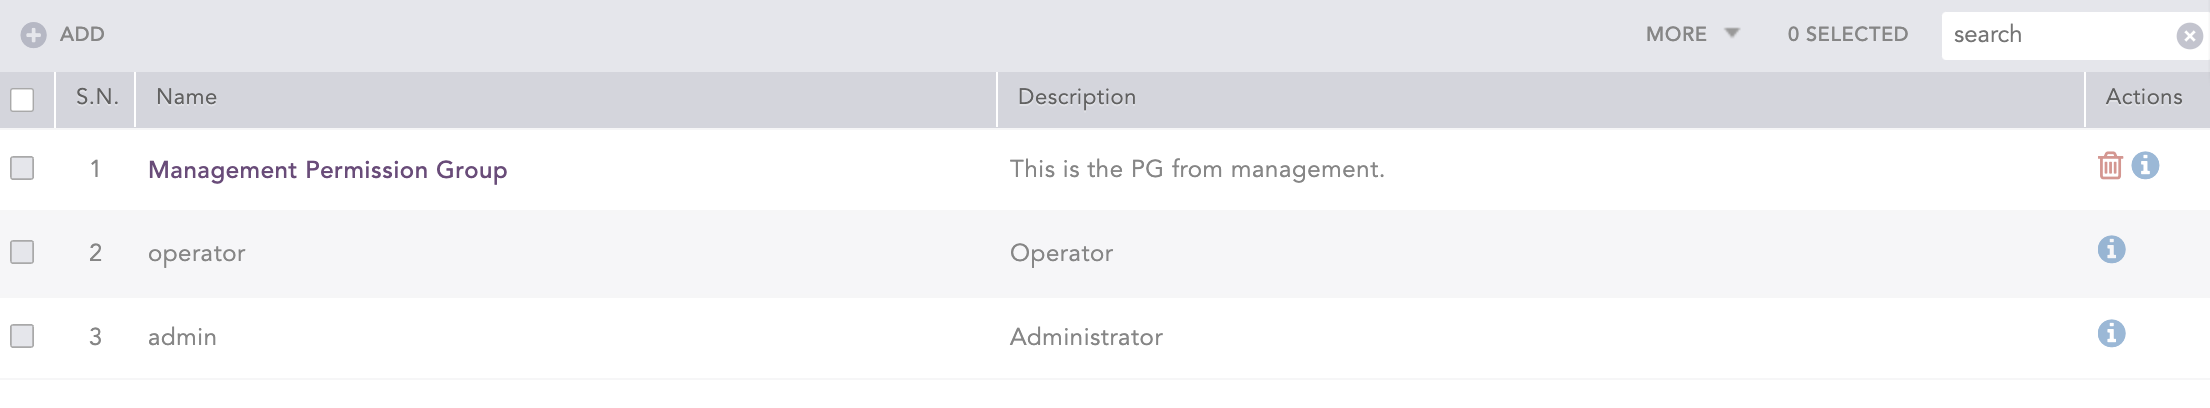Sort by the Description column header

point(1076,97)
